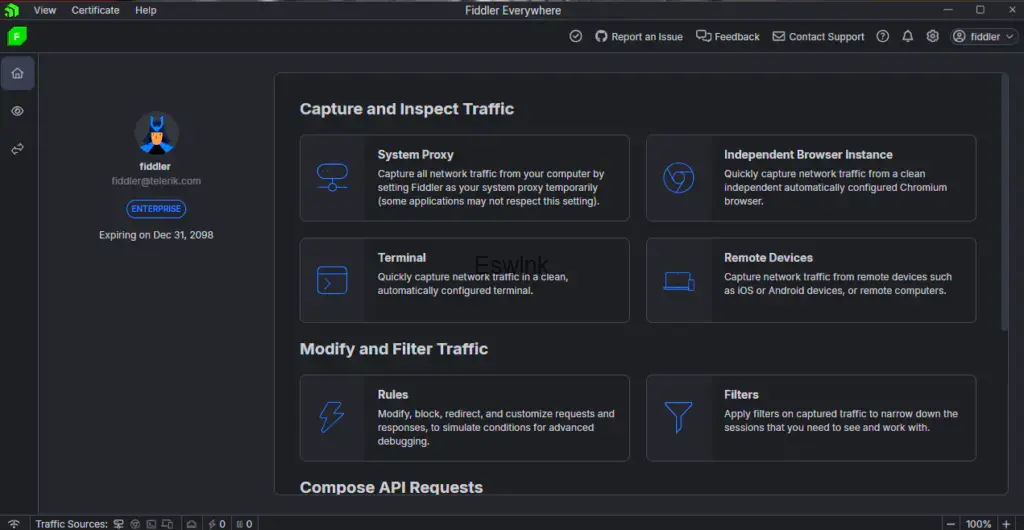Open the Certificate menu
This screenshot has width=1024, height=530.
tap(95, 10)
